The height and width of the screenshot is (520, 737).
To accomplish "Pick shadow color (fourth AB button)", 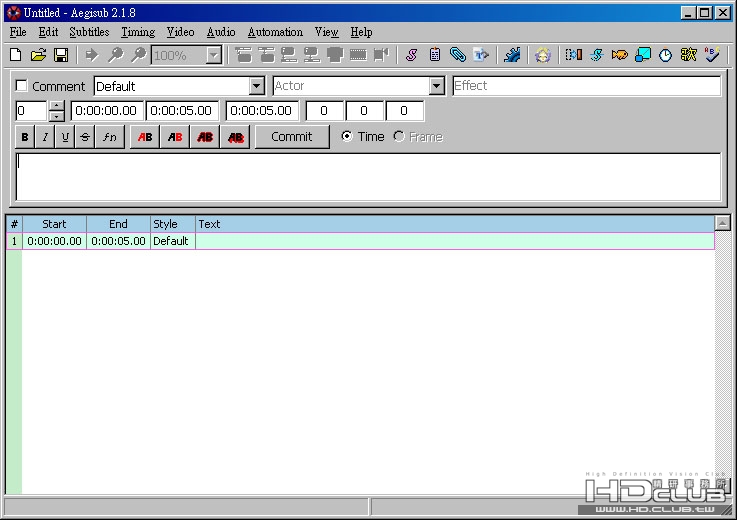I will coord(235,137).
